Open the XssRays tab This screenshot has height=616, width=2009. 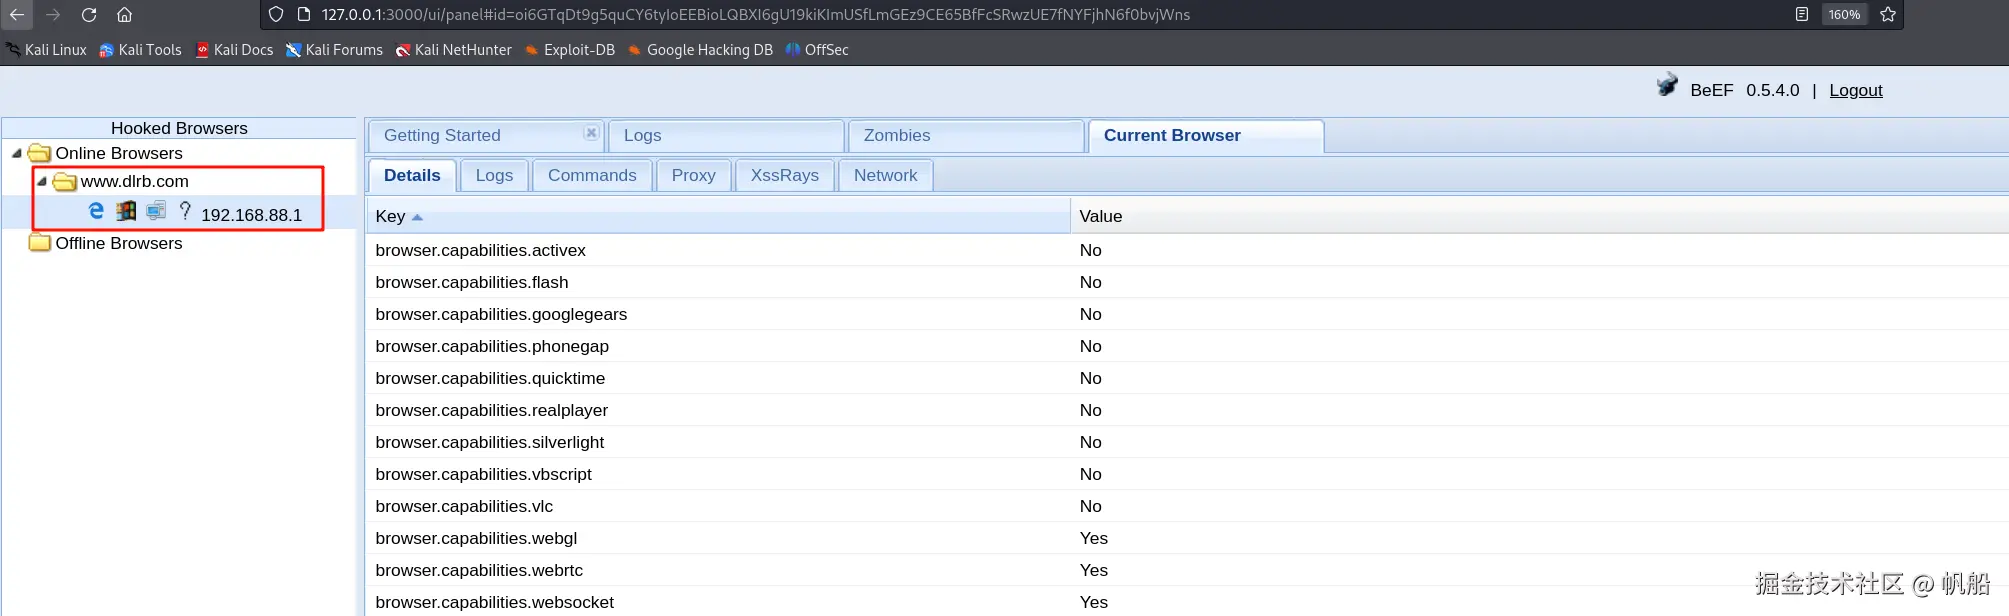point(784,175)
